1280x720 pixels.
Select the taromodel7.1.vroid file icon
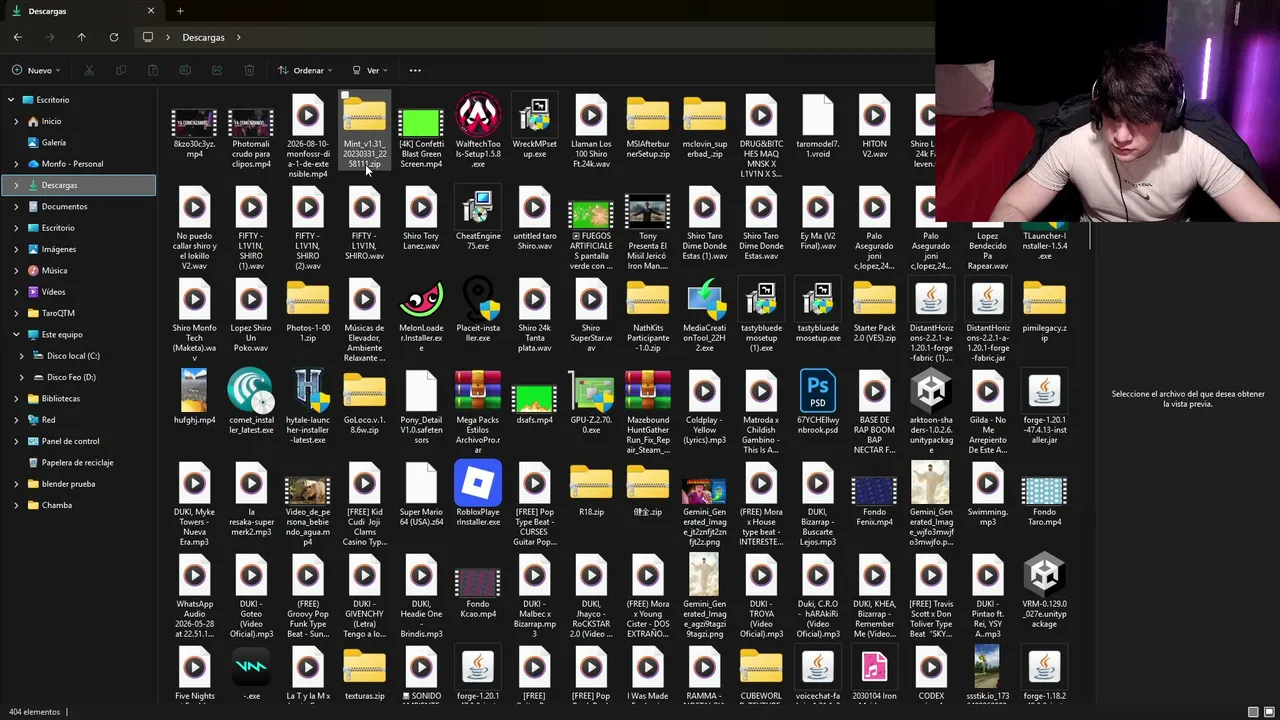(x=818, y=116)
